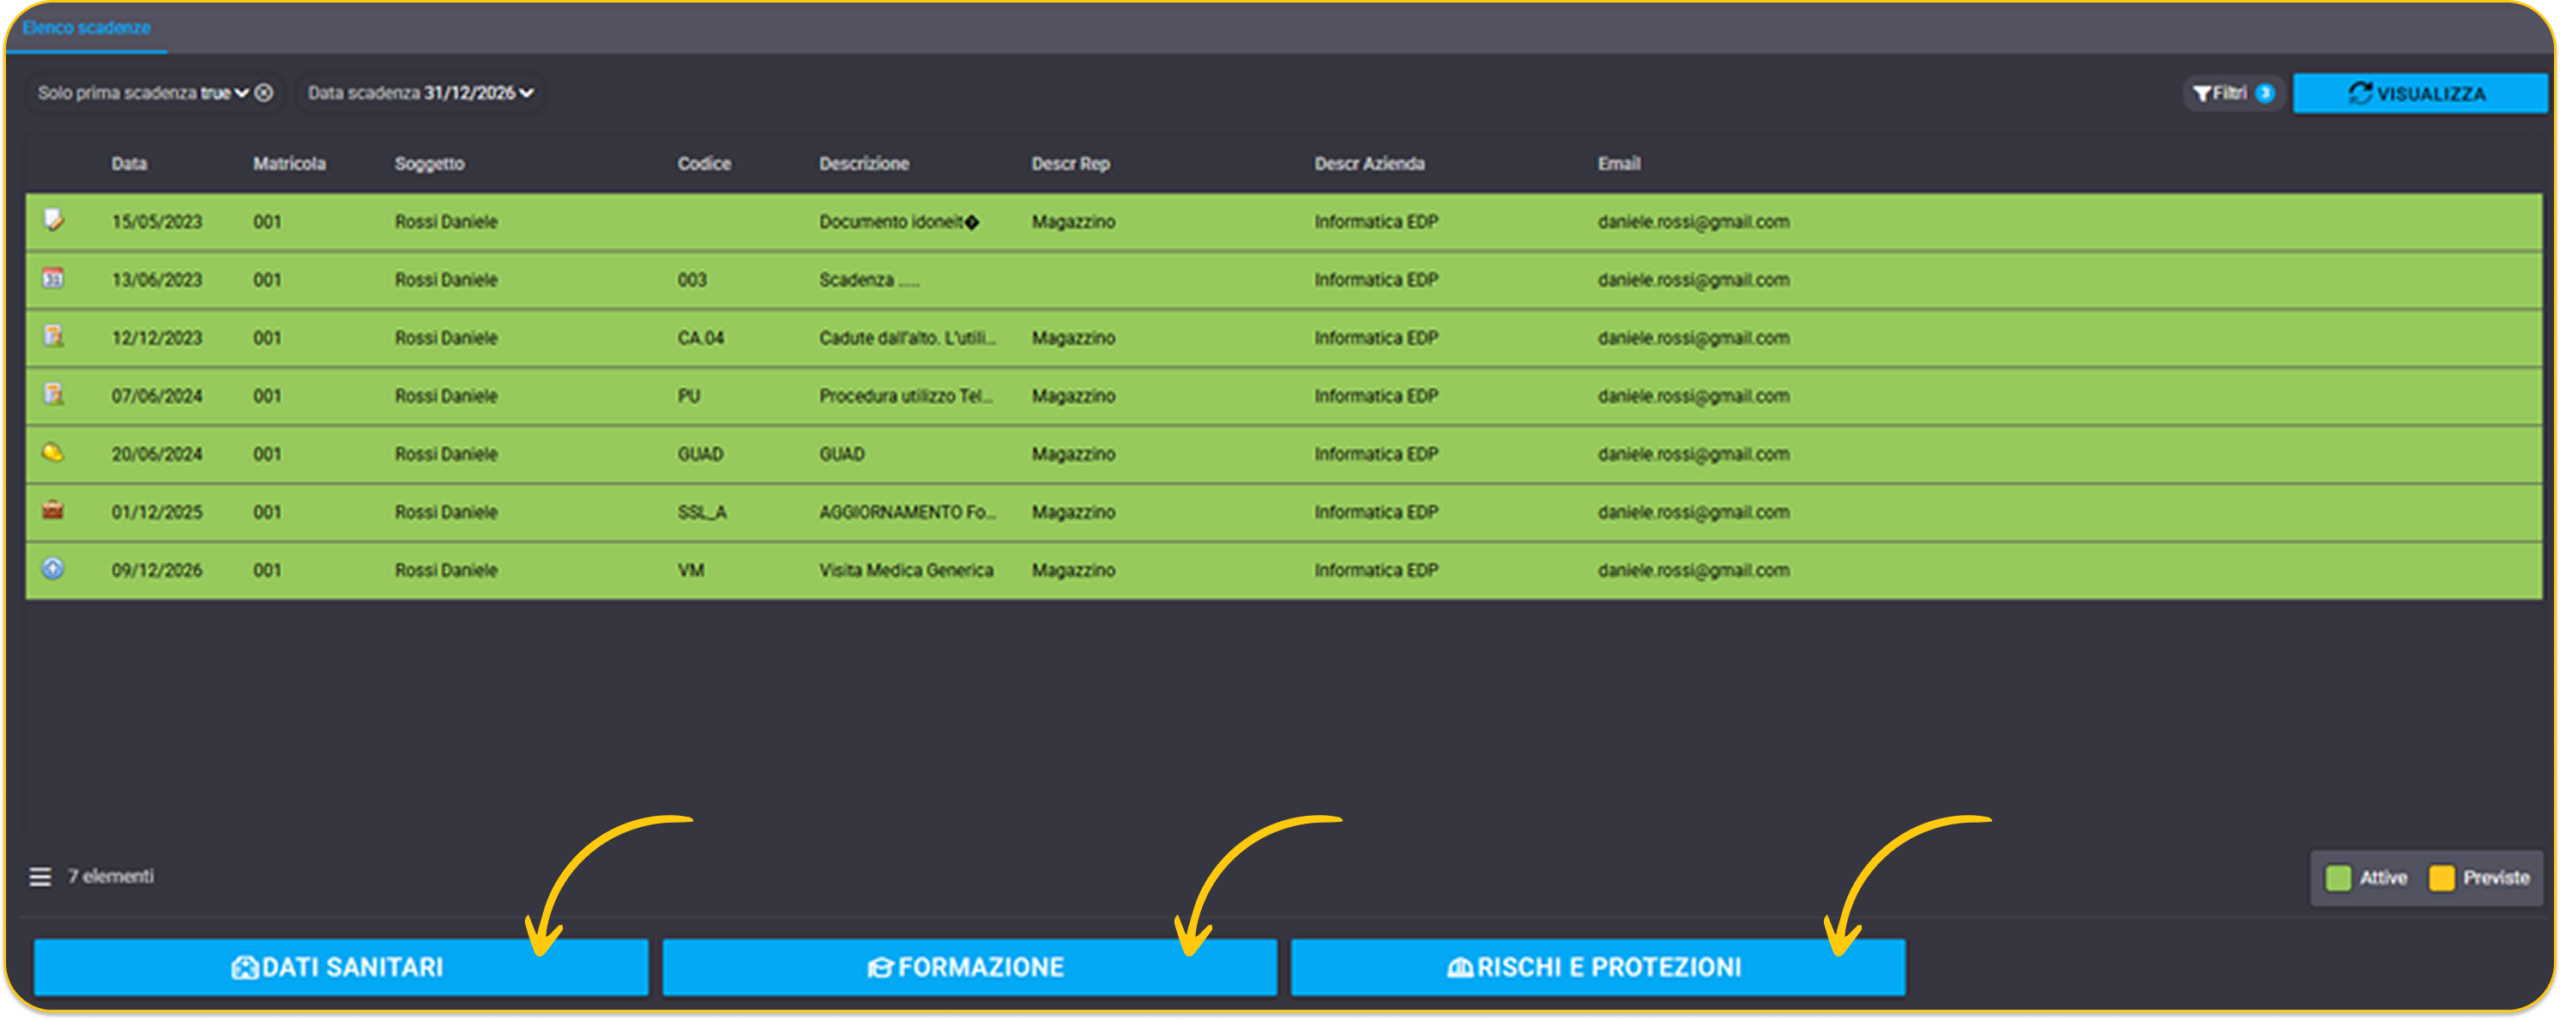The height and width of the screenshot is (1020, 2560).
Task: Open the hamburger menu beside 7 elementi
Action: (x=40, y=877)
